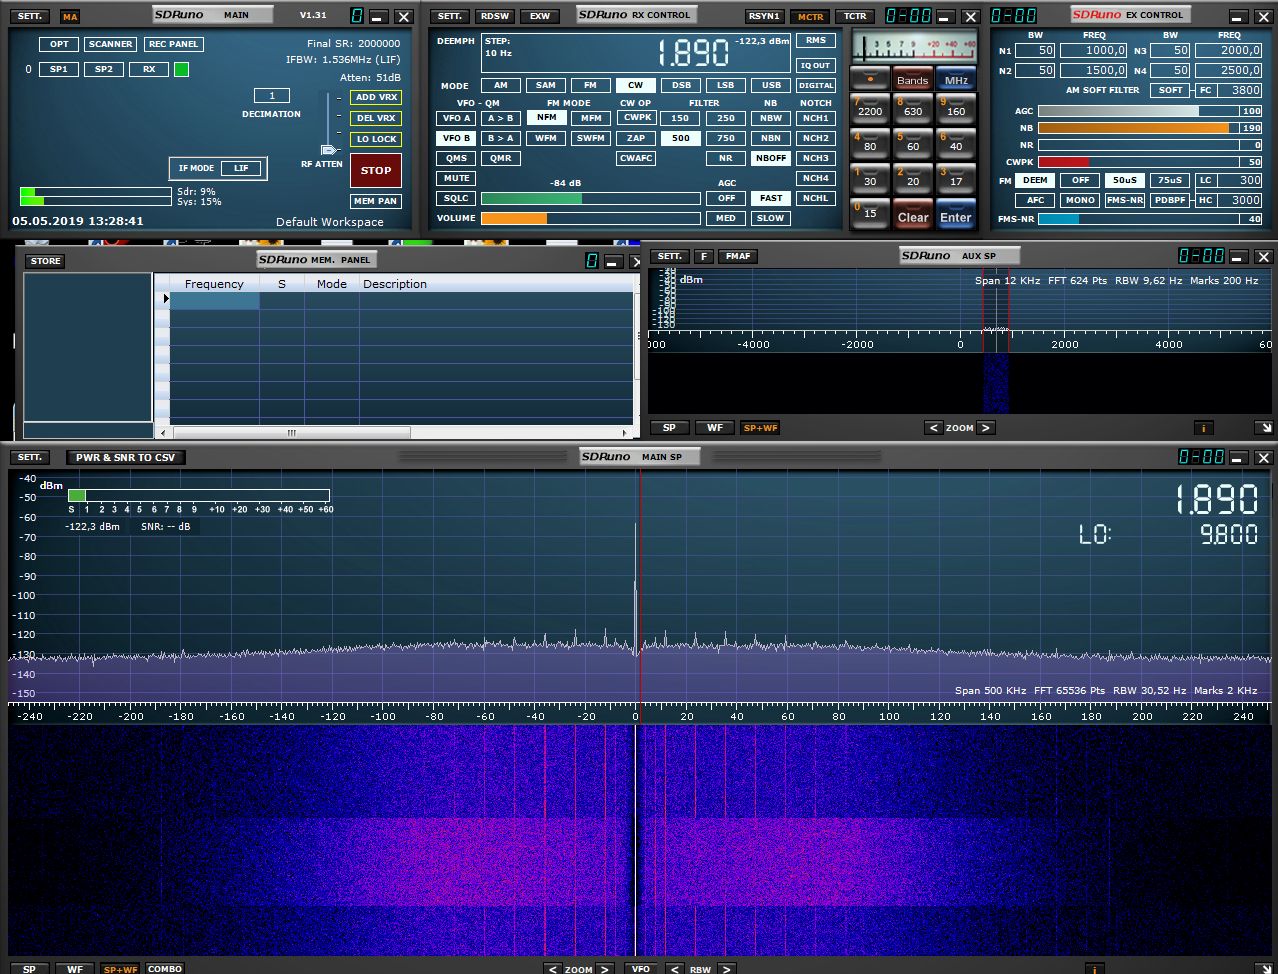1278x974 pixels.
Task: Select USB mode
Action: pos(771,85)
